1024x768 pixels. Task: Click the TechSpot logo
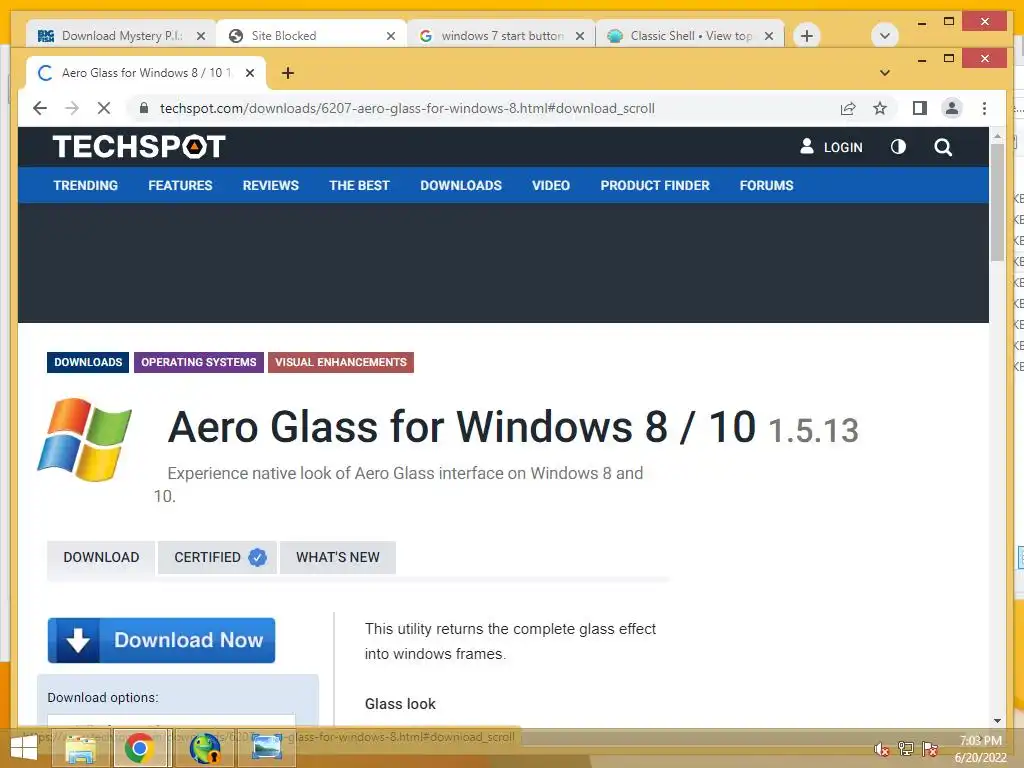tap(139, 146)
